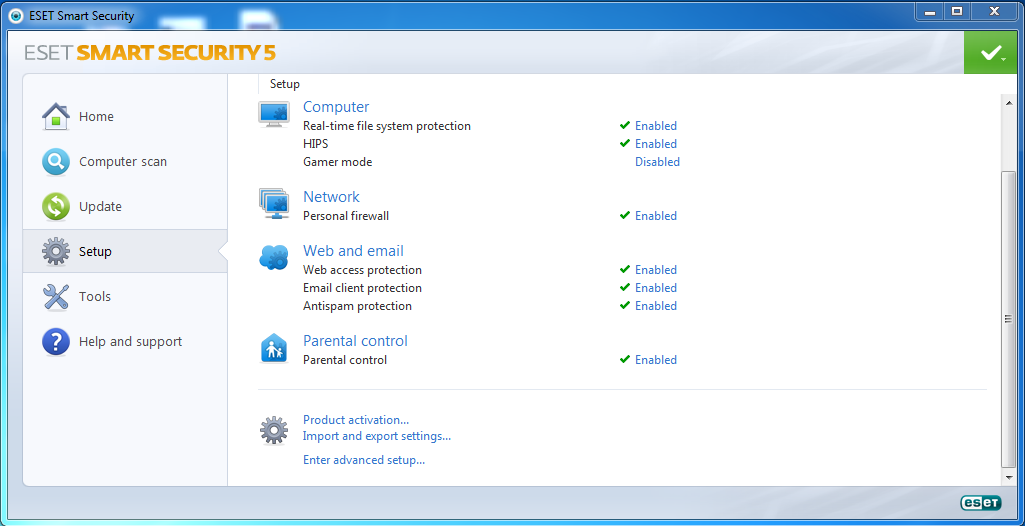Click the HIPS label text
Screen dimensions: 1025x526
tap(316, 144)
